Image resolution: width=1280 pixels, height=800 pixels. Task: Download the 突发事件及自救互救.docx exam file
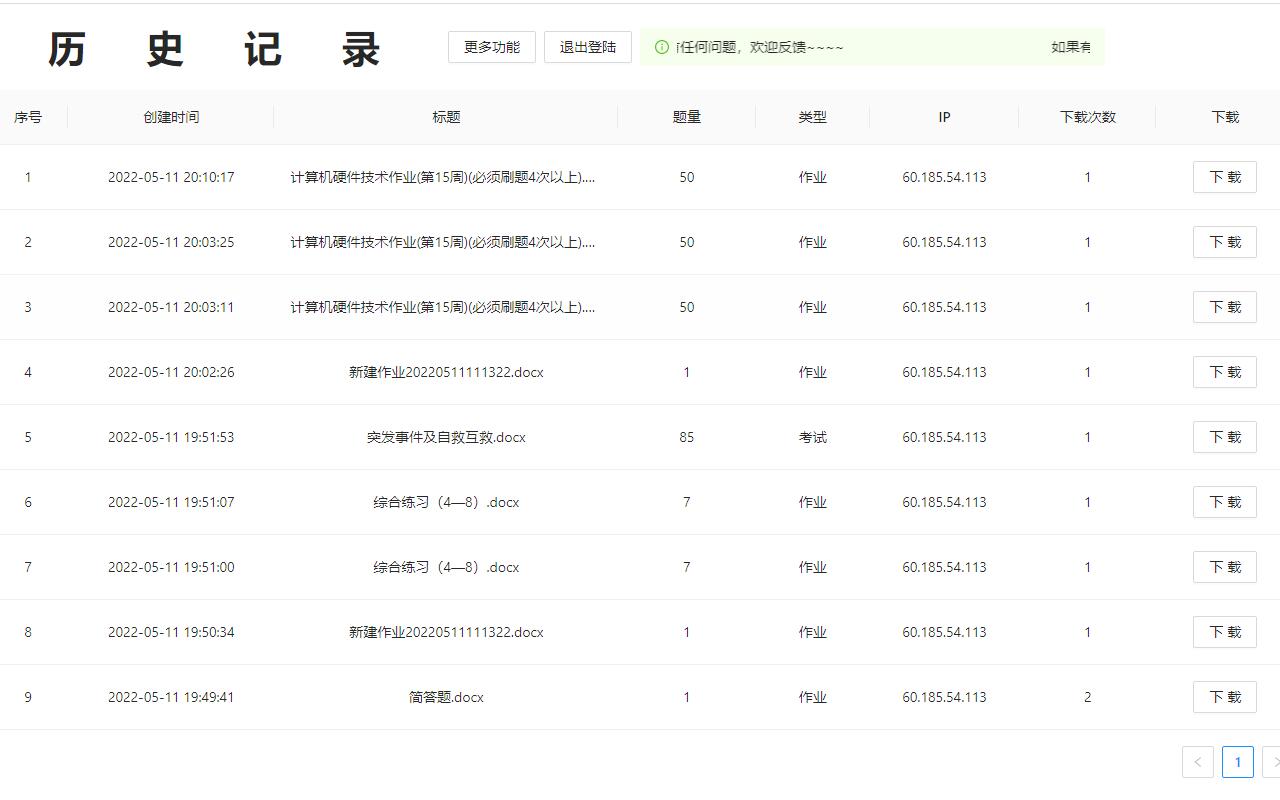click(1224, 437)
